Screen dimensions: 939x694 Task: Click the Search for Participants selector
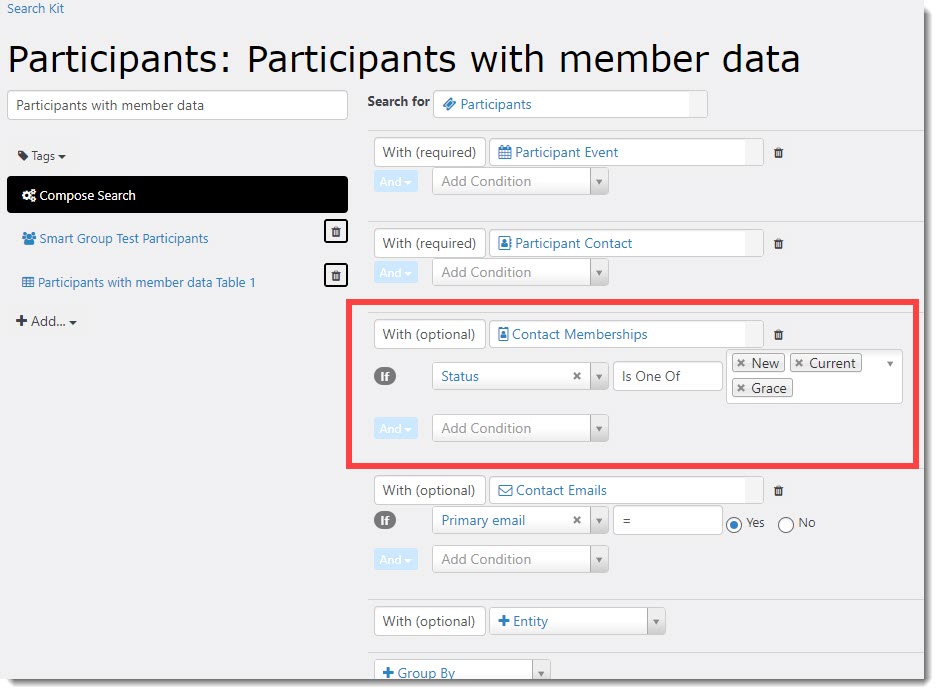[x=570, y=104]
